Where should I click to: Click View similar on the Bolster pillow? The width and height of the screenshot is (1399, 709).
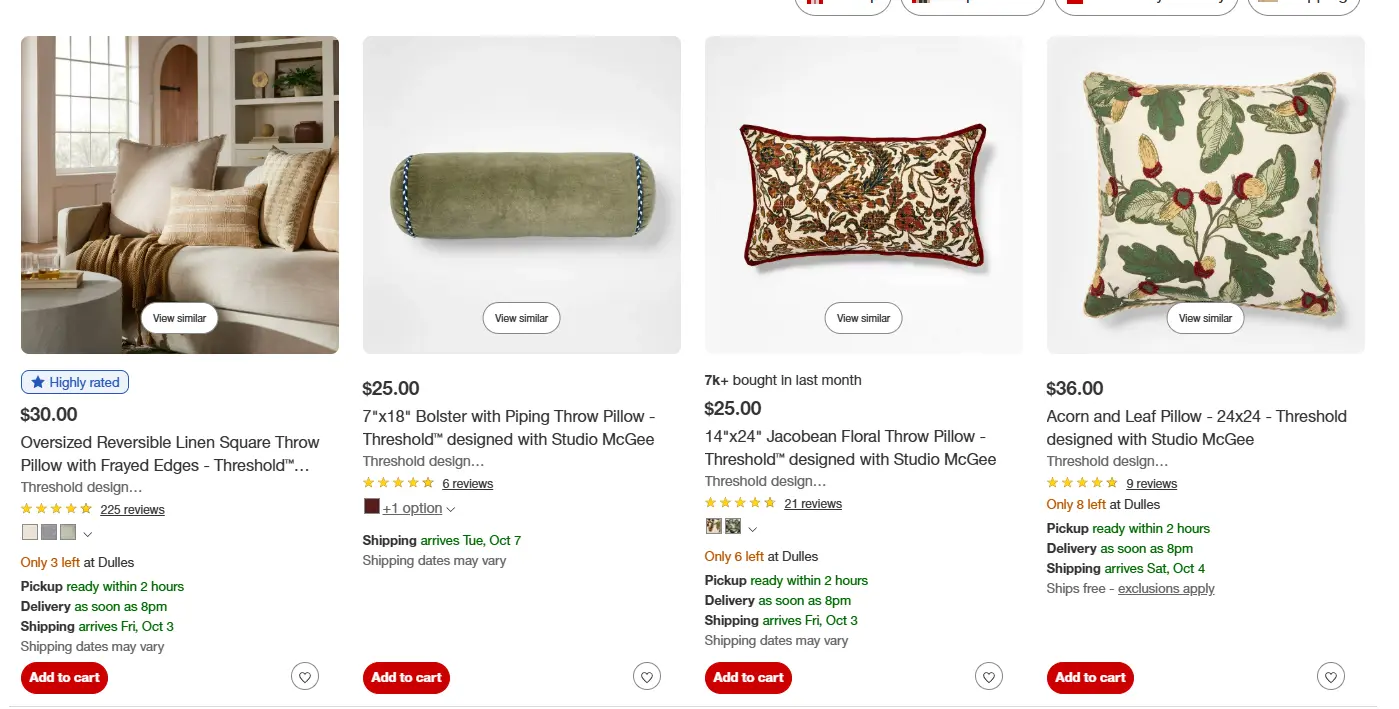click(521, 317)
